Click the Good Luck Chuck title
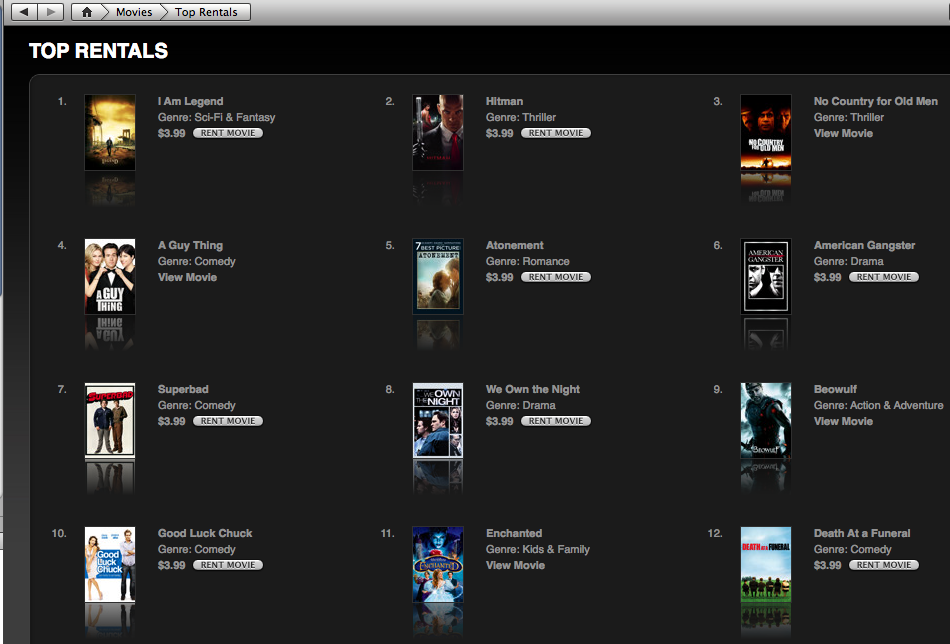 tap(205, 534)
